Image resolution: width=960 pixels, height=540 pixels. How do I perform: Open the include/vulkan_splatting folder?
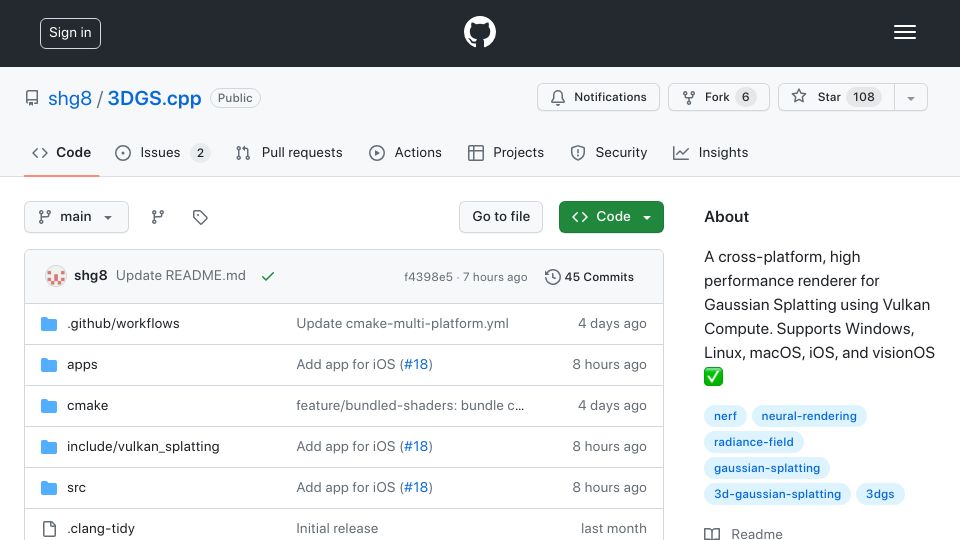pos(143,446)
